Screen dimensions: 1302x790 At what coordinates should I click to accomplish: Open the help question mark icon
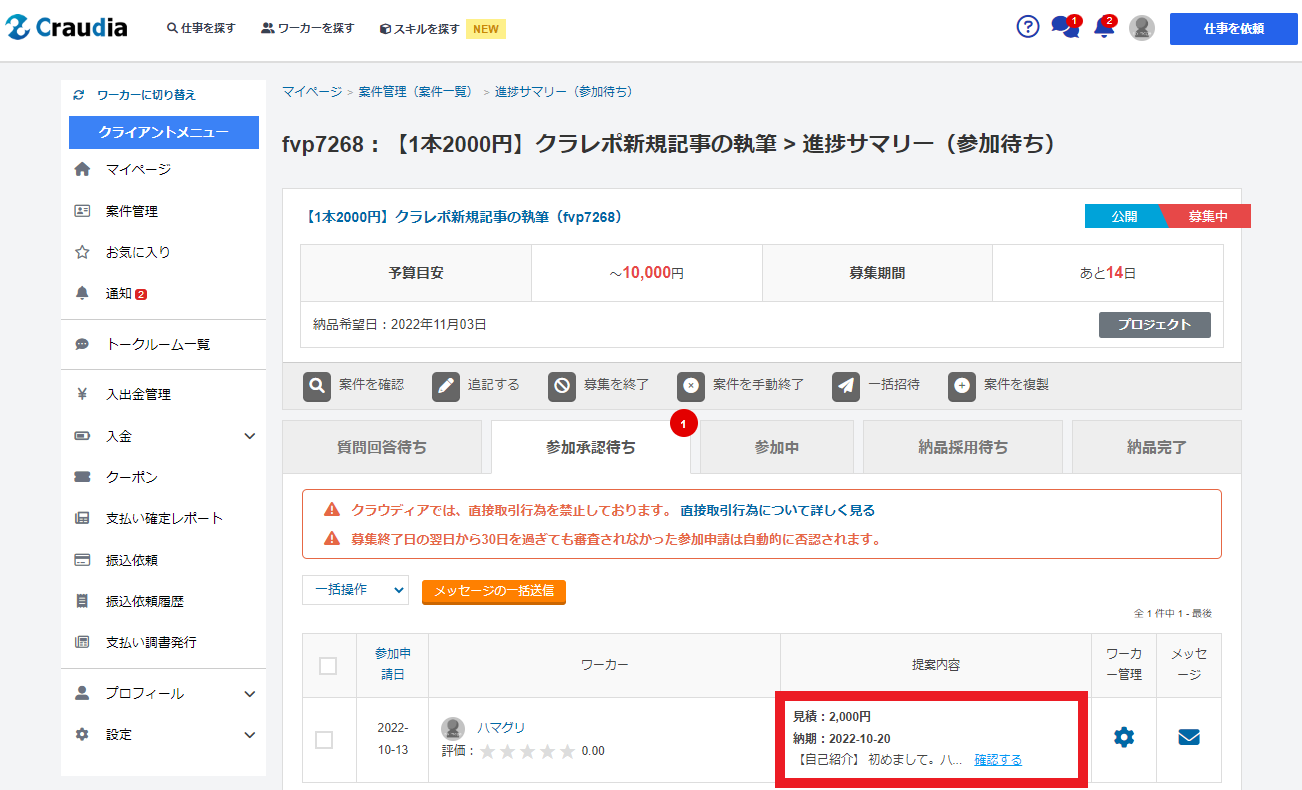click(x=1028, y=27)
